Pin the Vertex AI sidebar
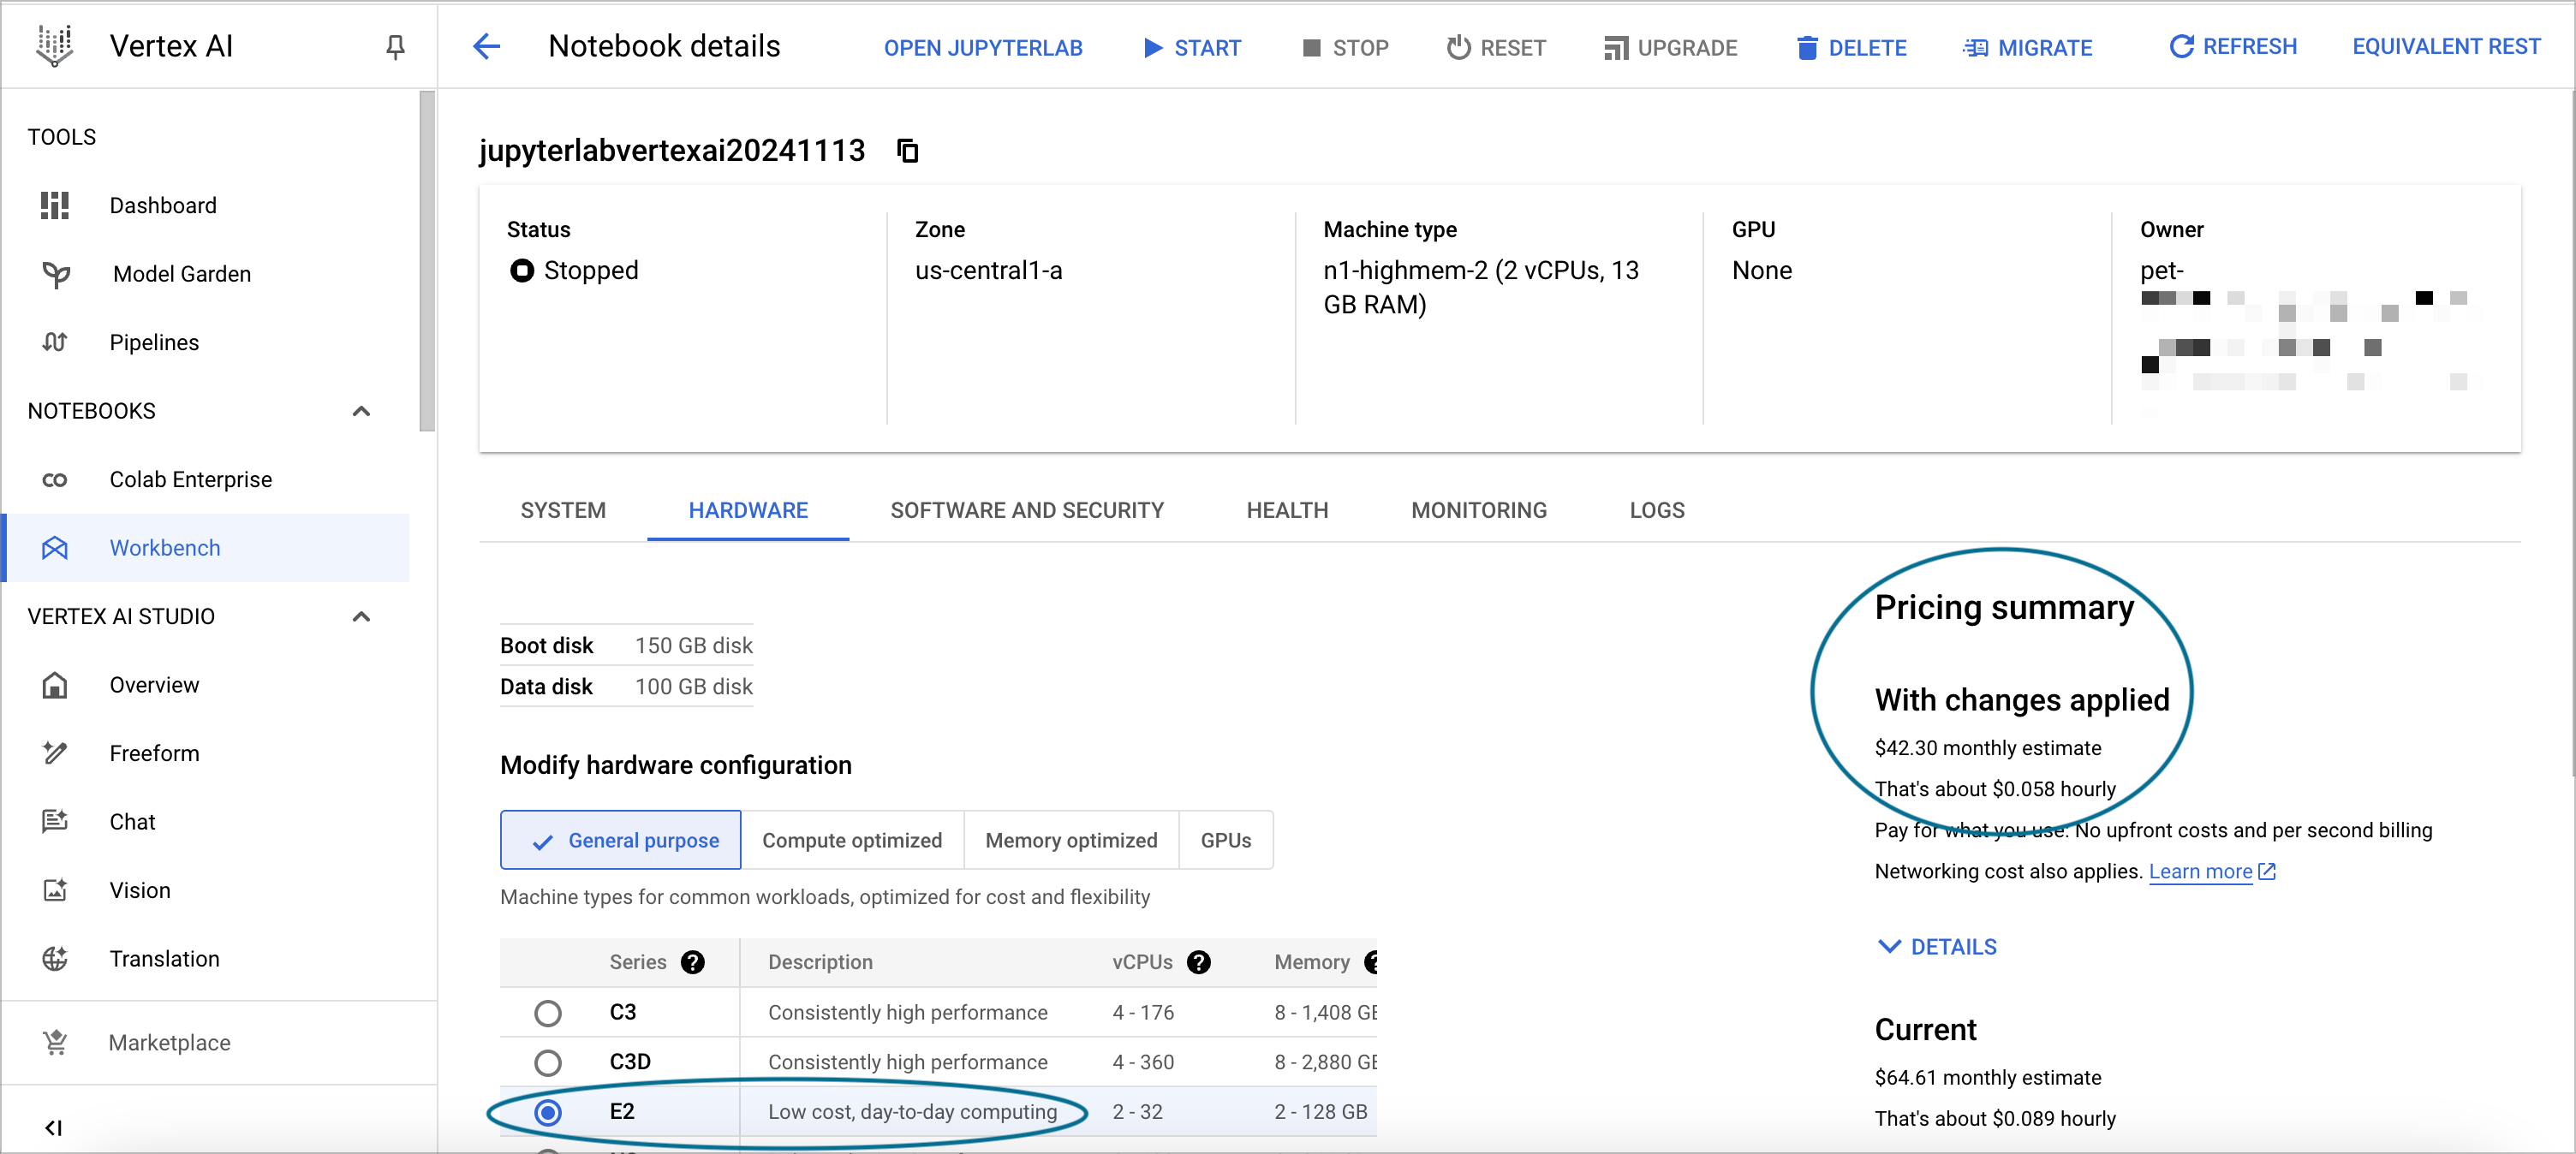The width and height of the screenshot is (2576, 1154). [x=396, y=47]
